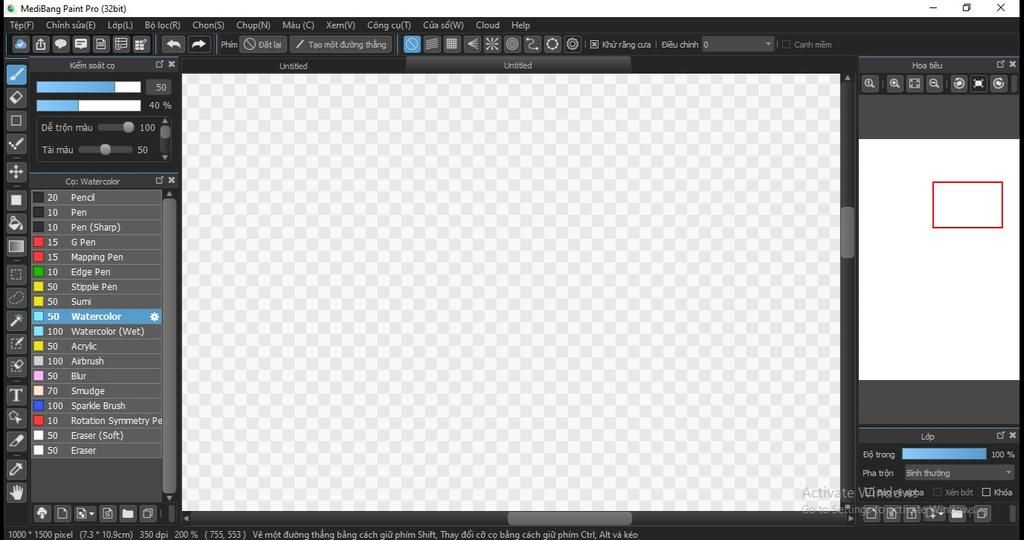
Task: Click the Undo arrow in the toolbar
Action: pyautogui.click(x=173, y=44)
